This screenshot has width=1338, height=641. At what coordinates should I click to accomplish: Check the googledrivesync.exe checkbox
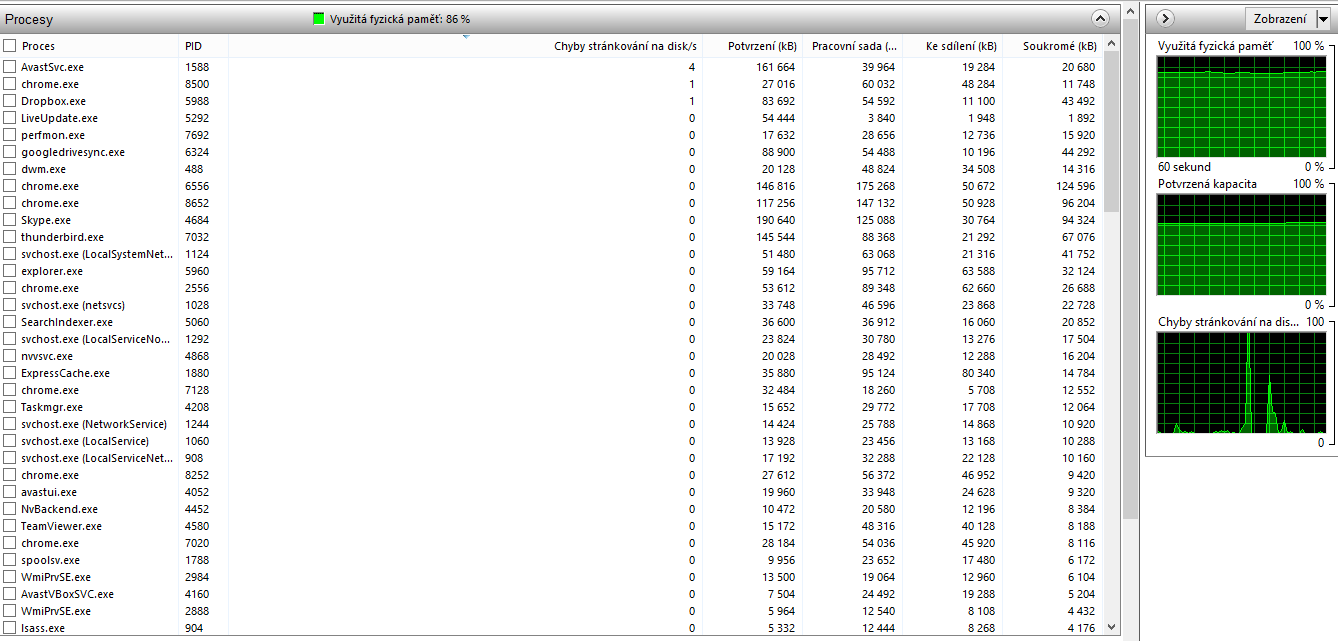pos(10,152)
